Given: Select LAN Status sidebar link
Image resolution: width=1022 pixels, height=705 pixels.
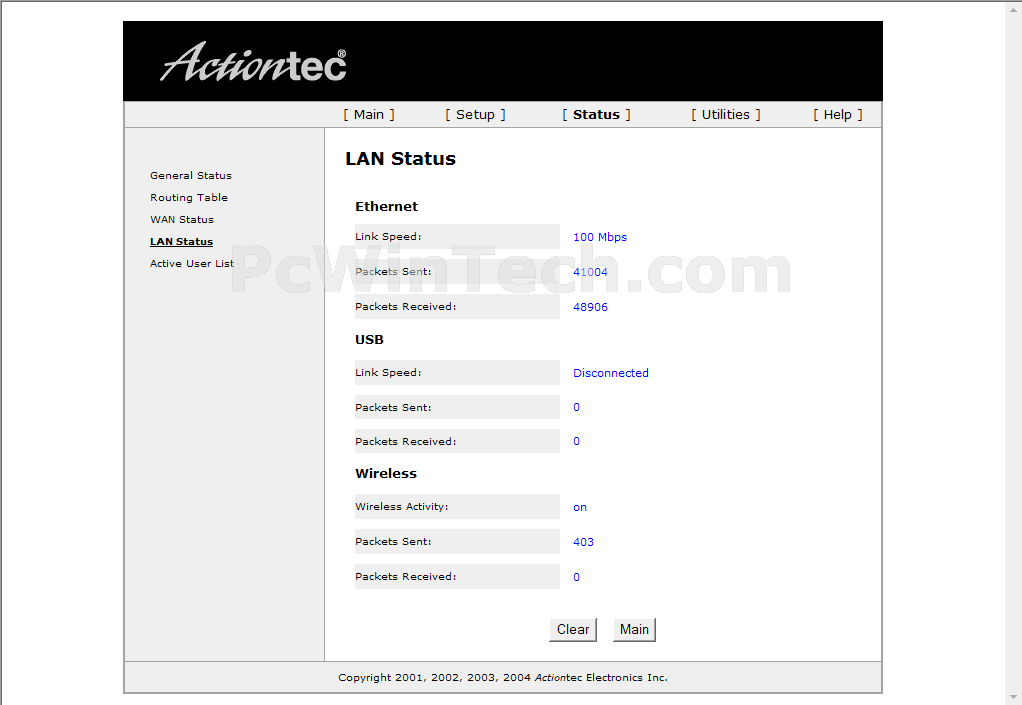Looking at the screenshot, I should 181,242.
